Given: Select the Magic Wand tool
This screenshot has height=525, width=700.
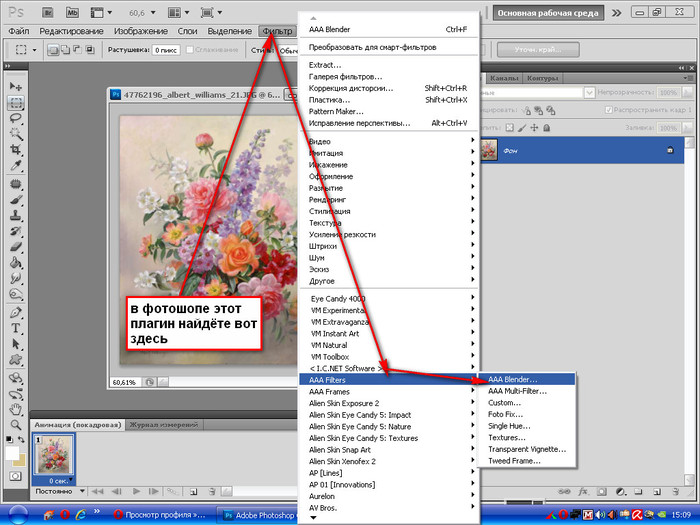Looking at the screenshot, I should 16,133.
